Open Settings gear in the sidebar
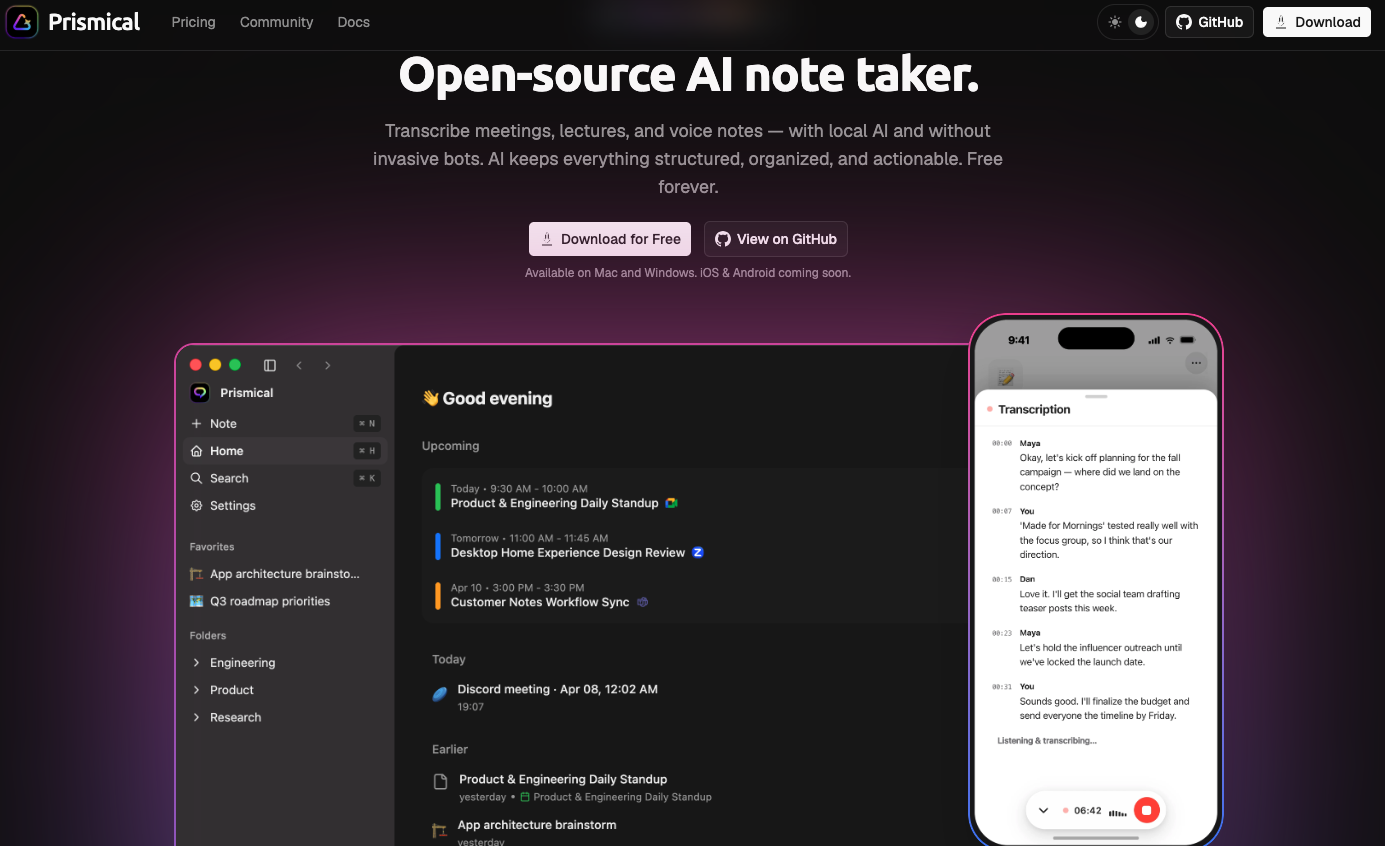1385x846 pixels. [285, 506]
